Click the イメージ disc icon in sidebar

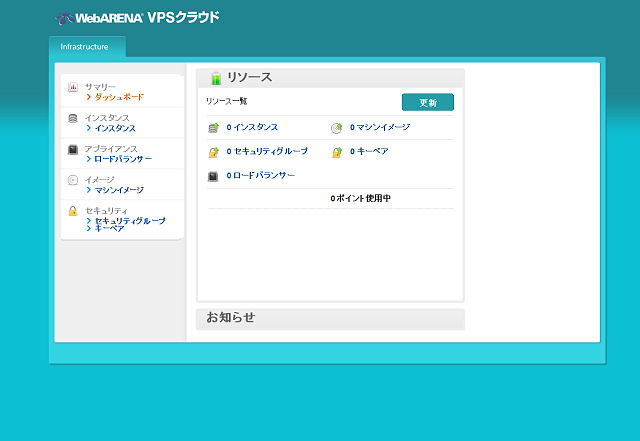pyautogui.click(x=73, y=180)
